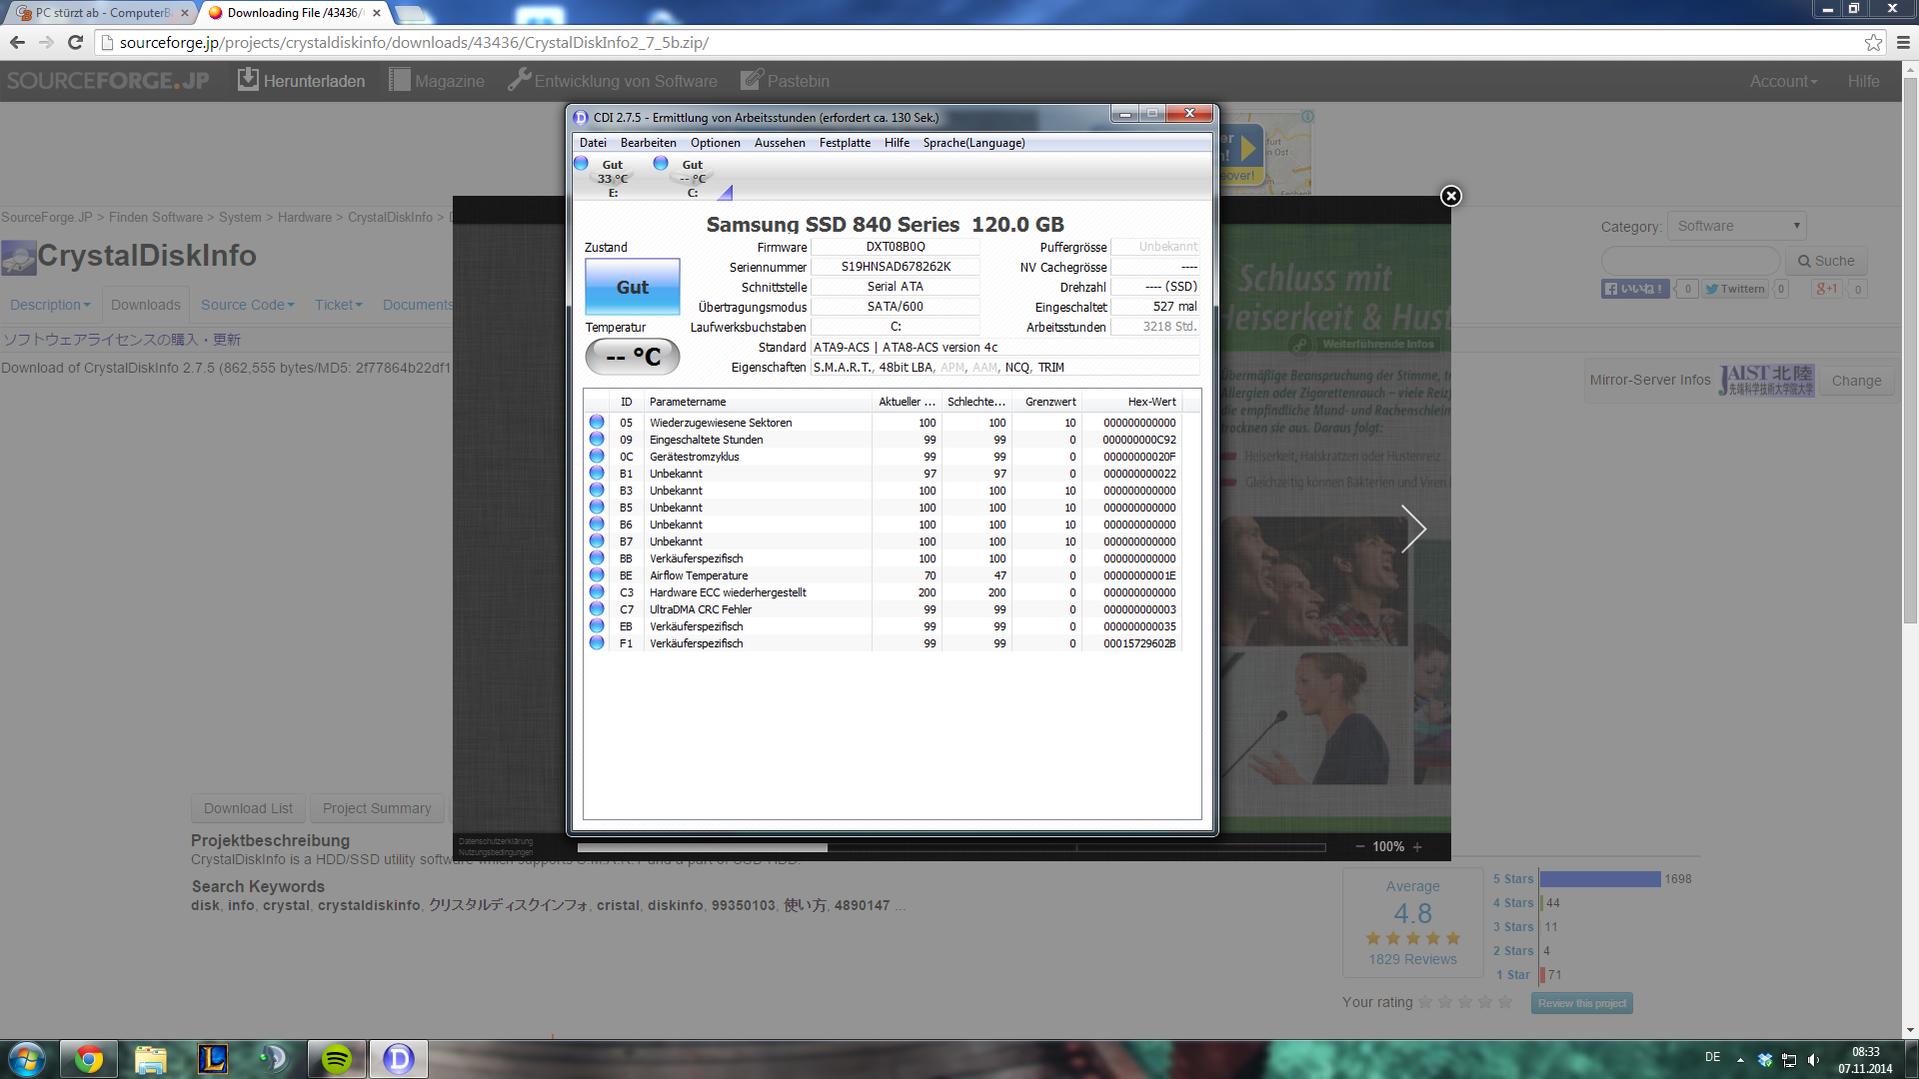Open Pastebin link in navbar
1919x1079 pixels.
click(785, 81)
